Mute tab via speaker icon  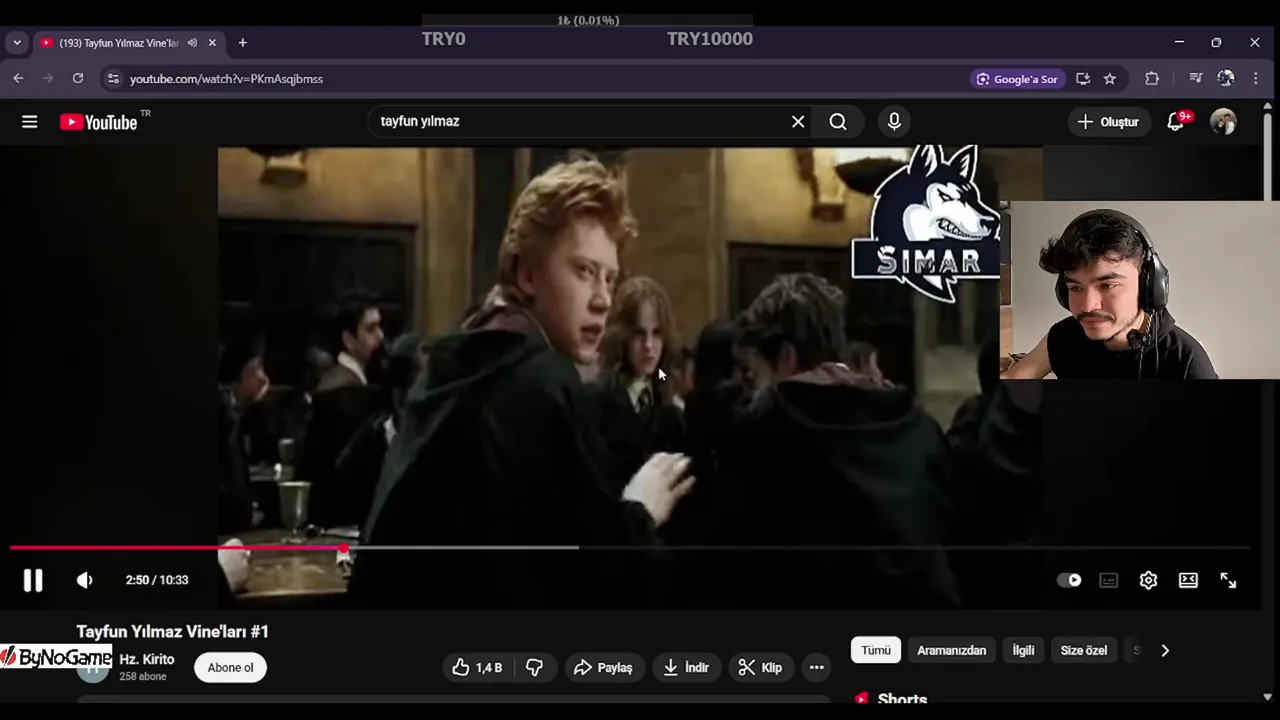[x=192, y=43]
